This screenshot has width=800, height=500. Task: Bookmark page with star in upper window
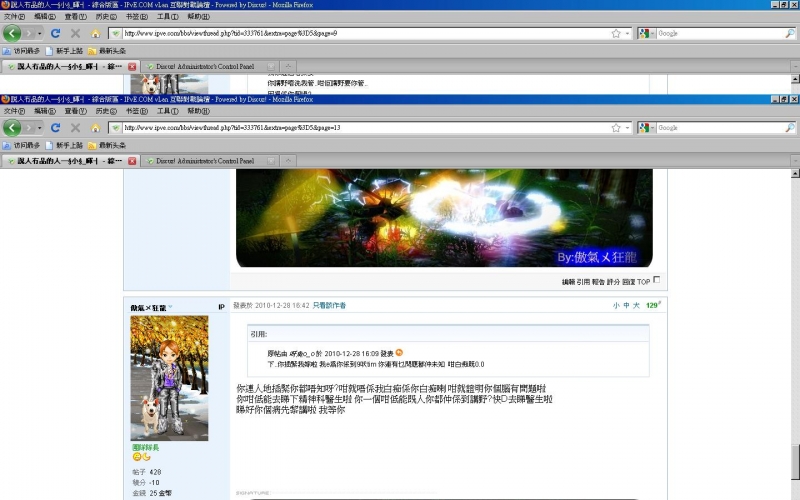click(616, 33)
